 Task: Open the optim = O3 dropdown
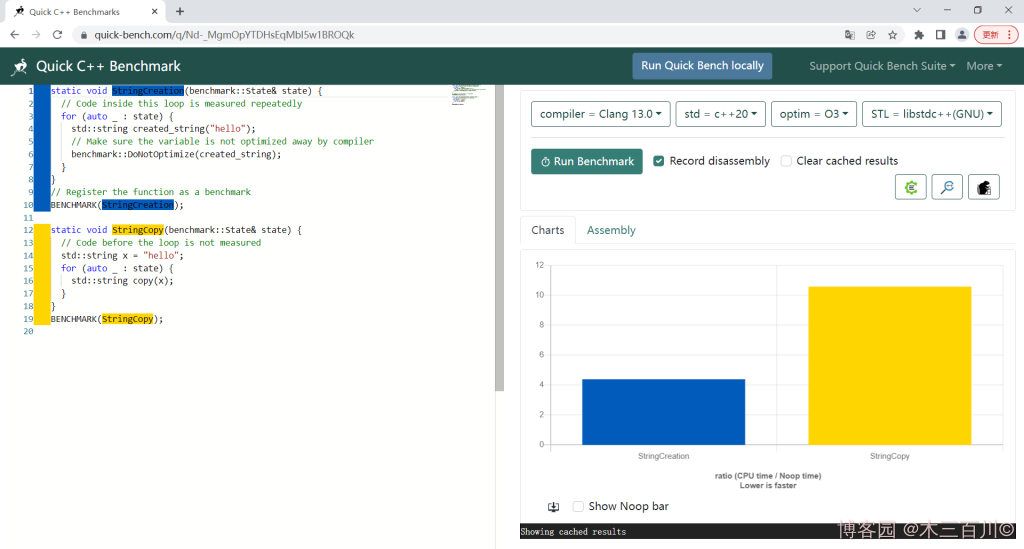(x=814, y=114)
